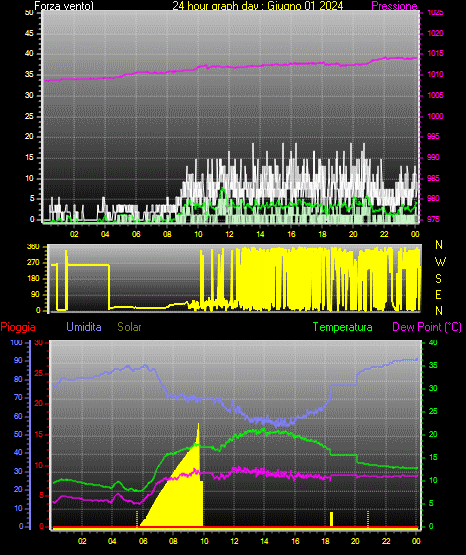Click the W wind direction label
The image size is (466, 555).
[440, 262]
